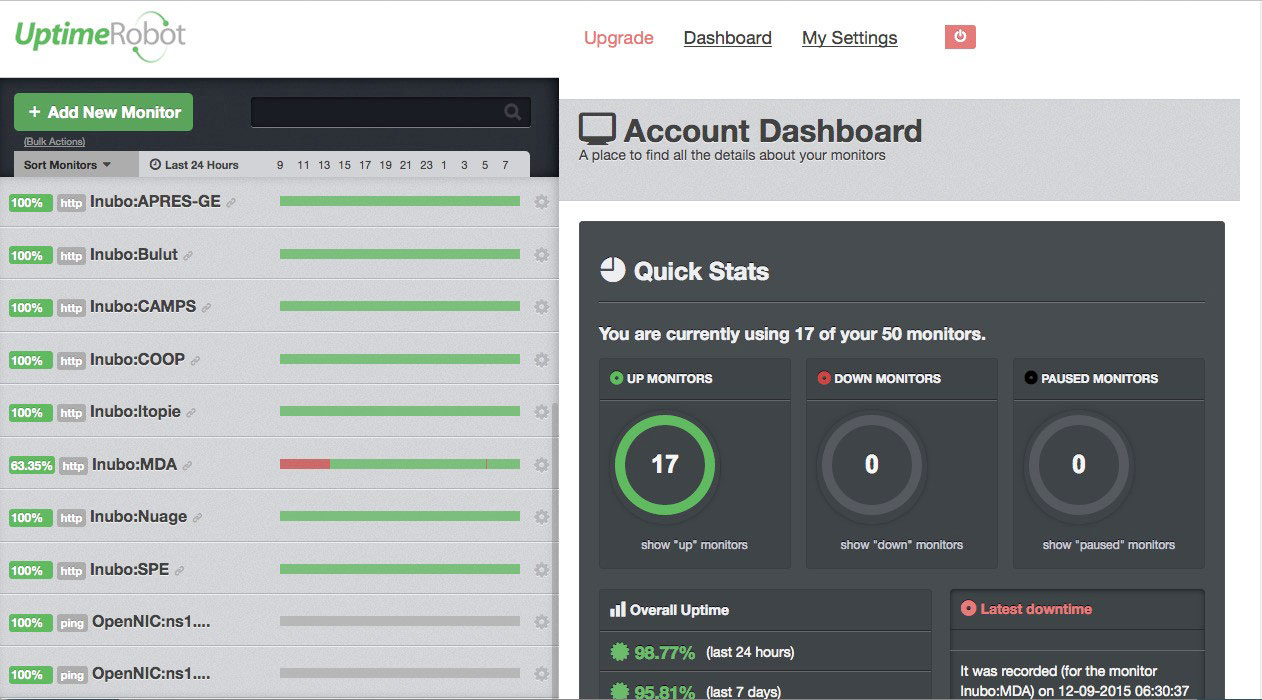Show "down" monitors link
Viewport: 1262px width, 700px height.
pos(901,545)
